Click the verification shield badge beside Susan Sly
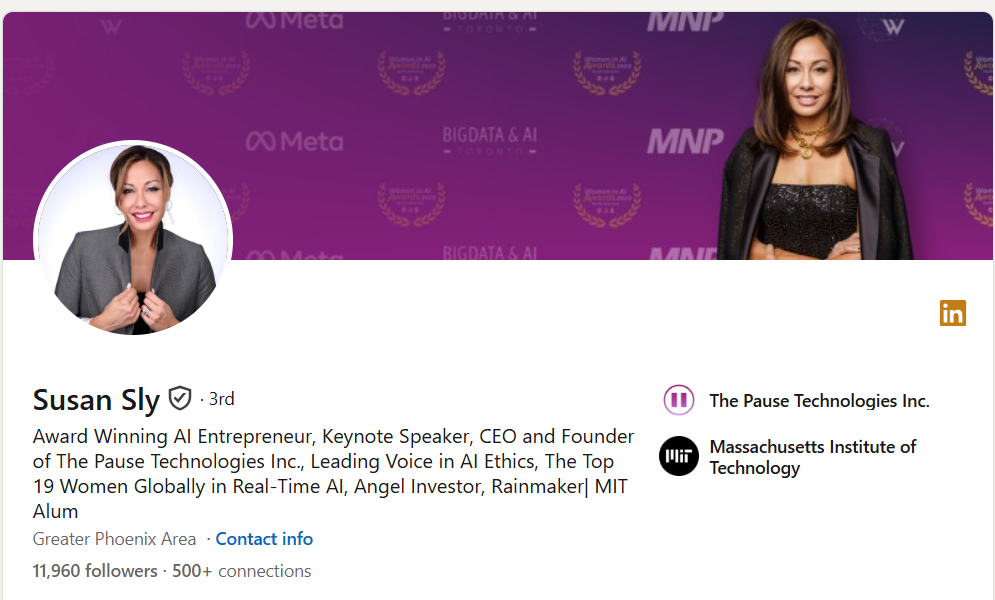Image resolution: width=995 pixels, height=600 pixels. [x=180, y=399]
